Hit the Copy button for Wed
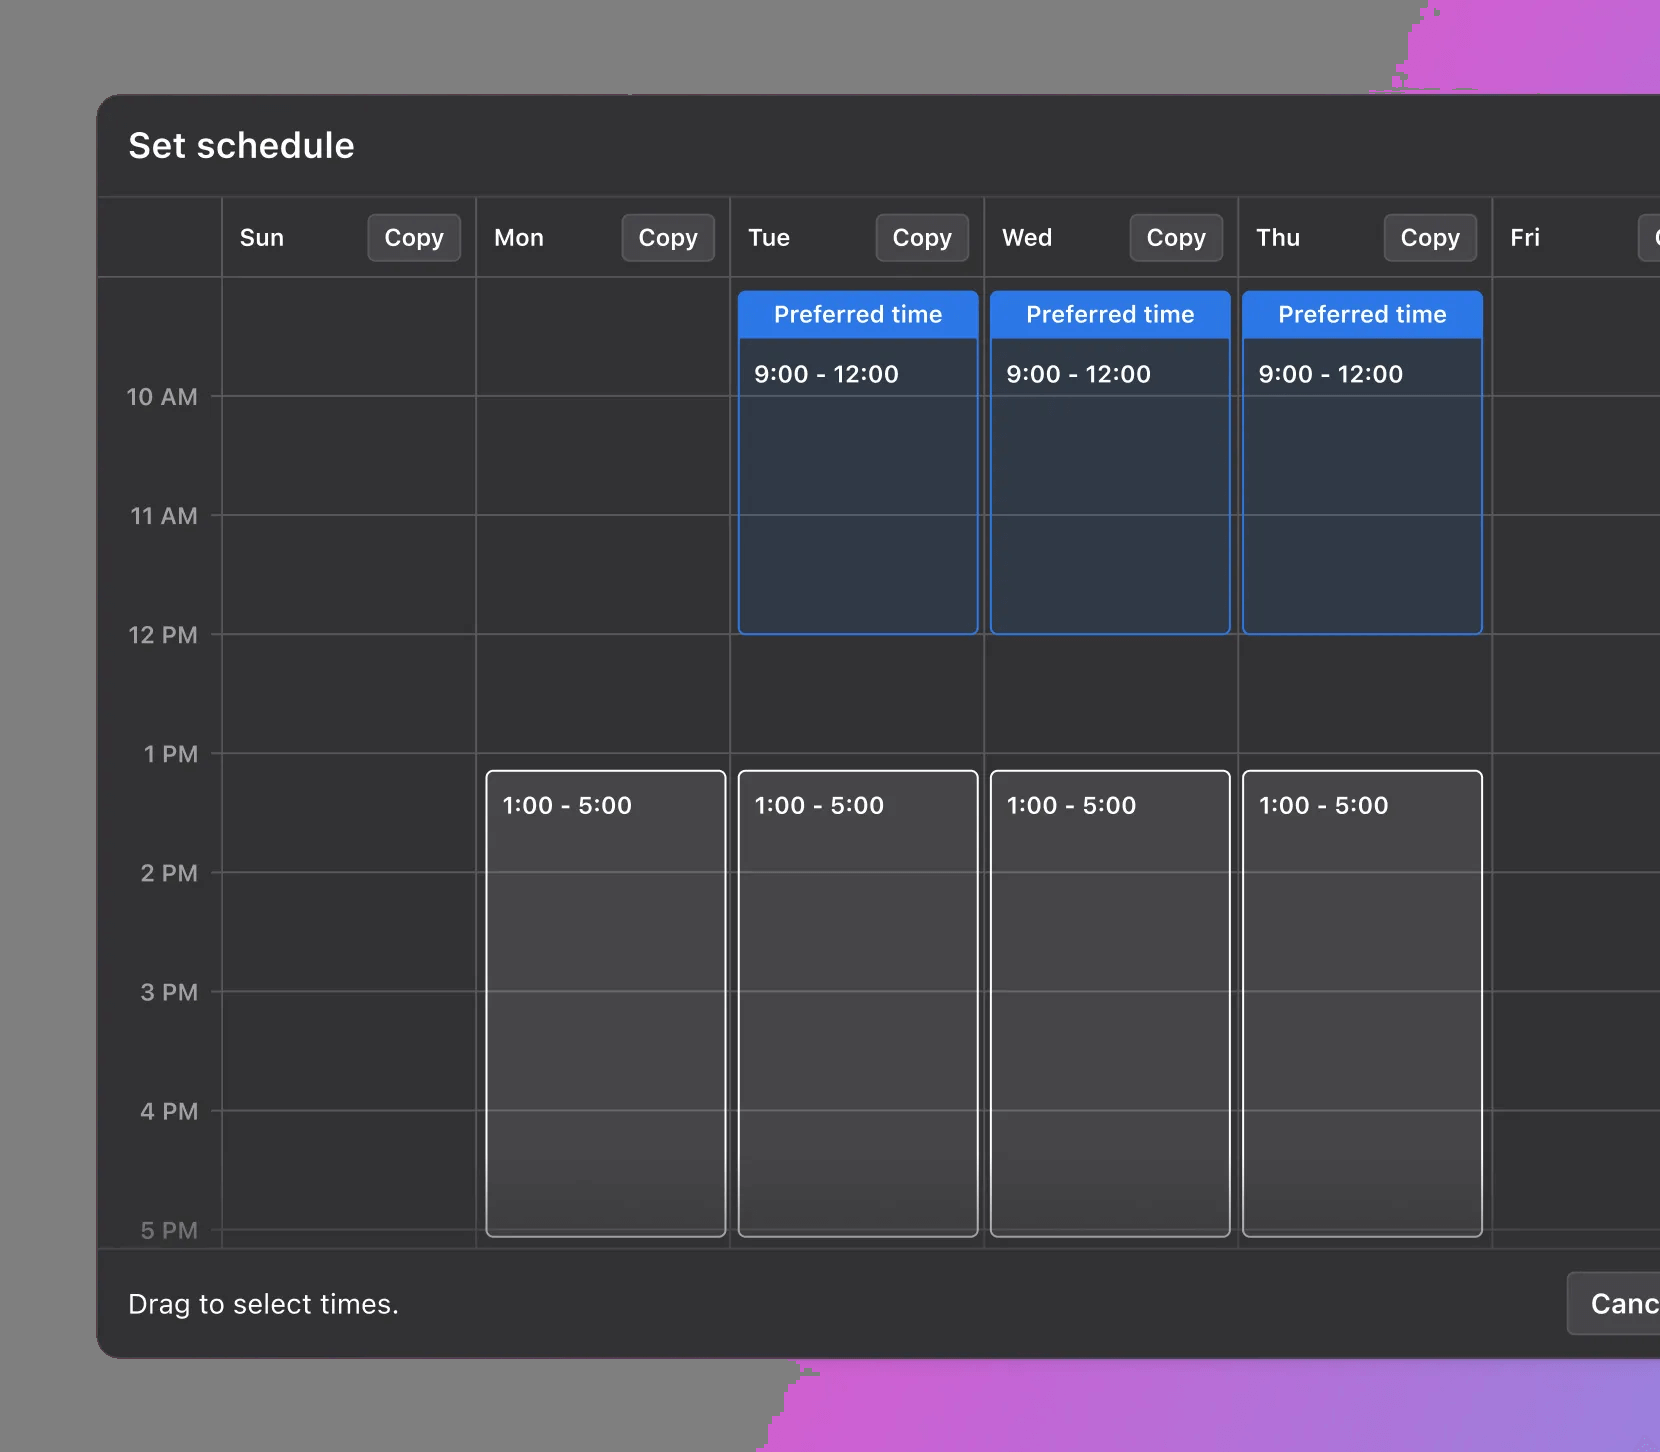Image resolution: width=1660 pixels, height=1452 pixels. click(x=1175, y=238)
